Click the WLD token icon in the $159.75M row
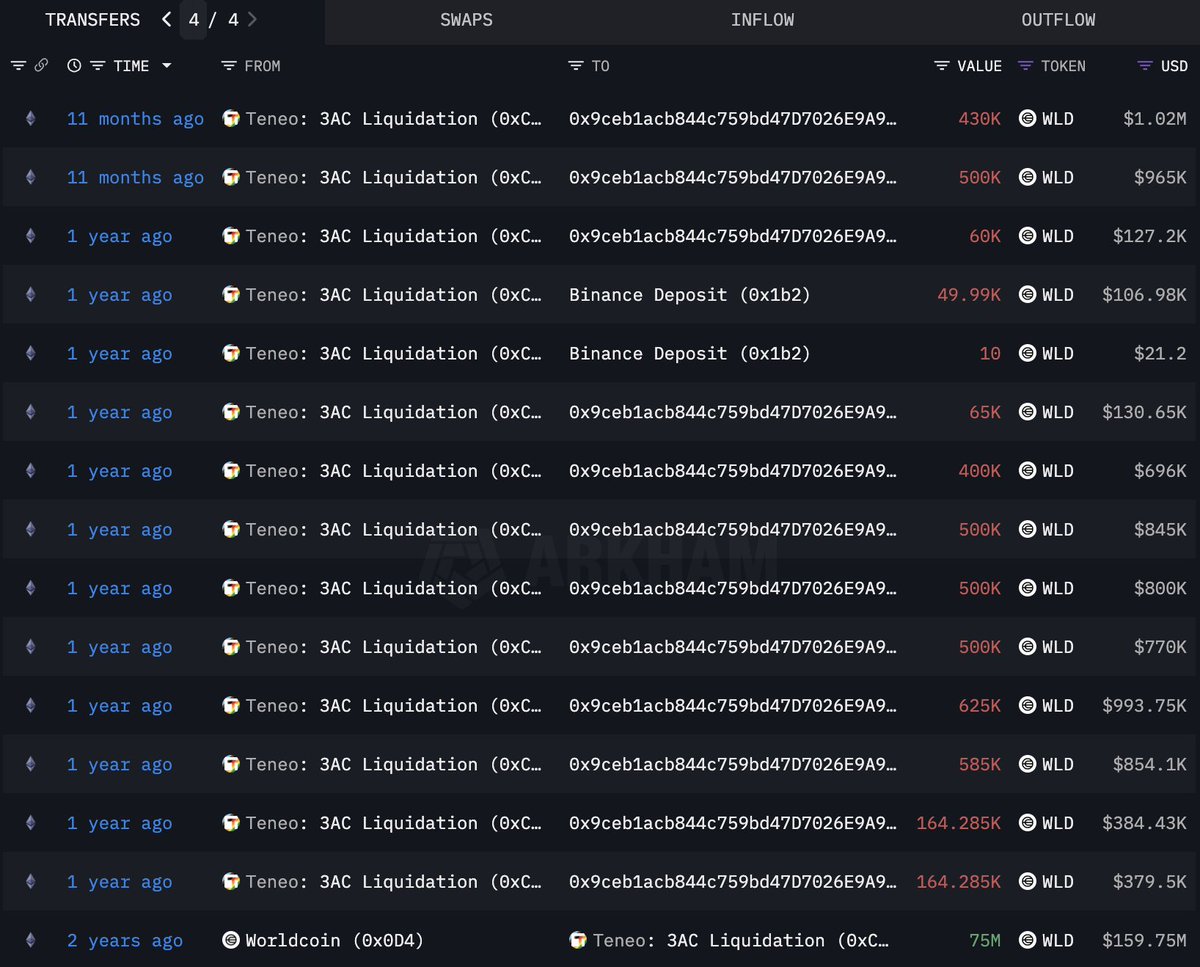The width and height of the screenshot is (1200, 967). [1027, 941]
